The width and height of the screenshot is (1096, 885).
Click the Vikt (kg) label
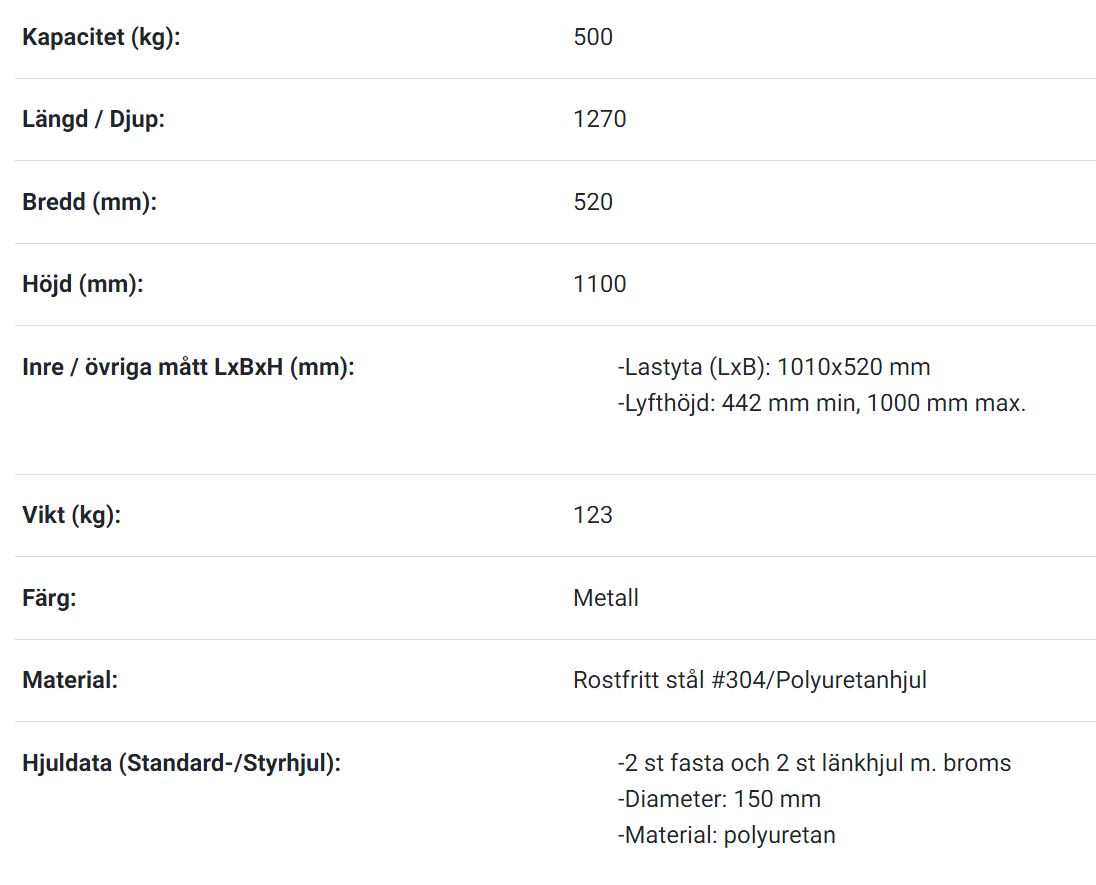point(71,515)
